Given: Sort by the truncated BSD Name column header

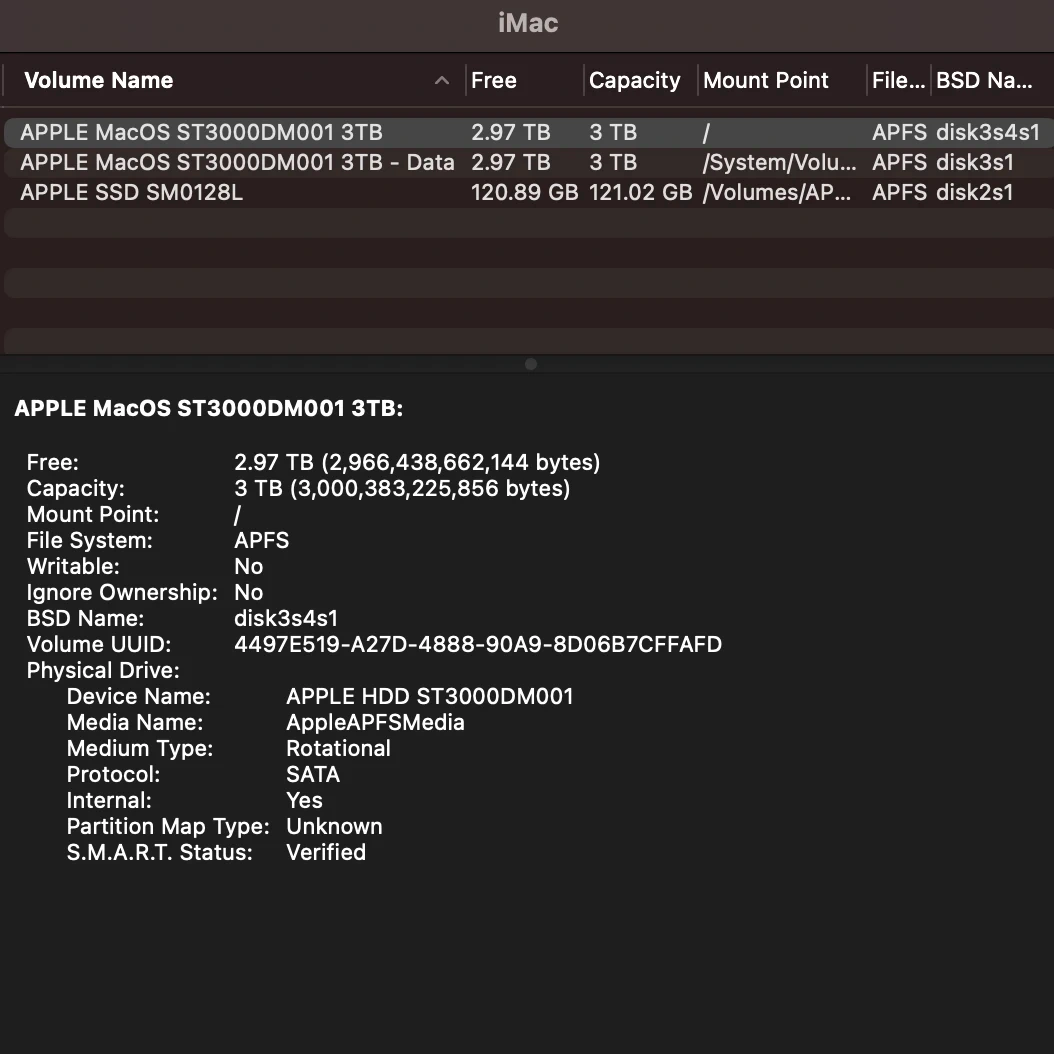Looking at the screenshot, I should tap(984, 81).
